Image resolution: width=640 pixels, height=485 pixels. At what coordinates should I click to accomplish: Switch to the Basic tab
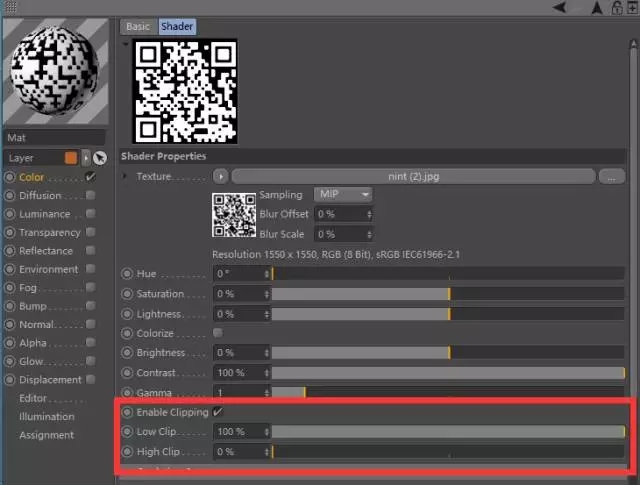point(138,27)
